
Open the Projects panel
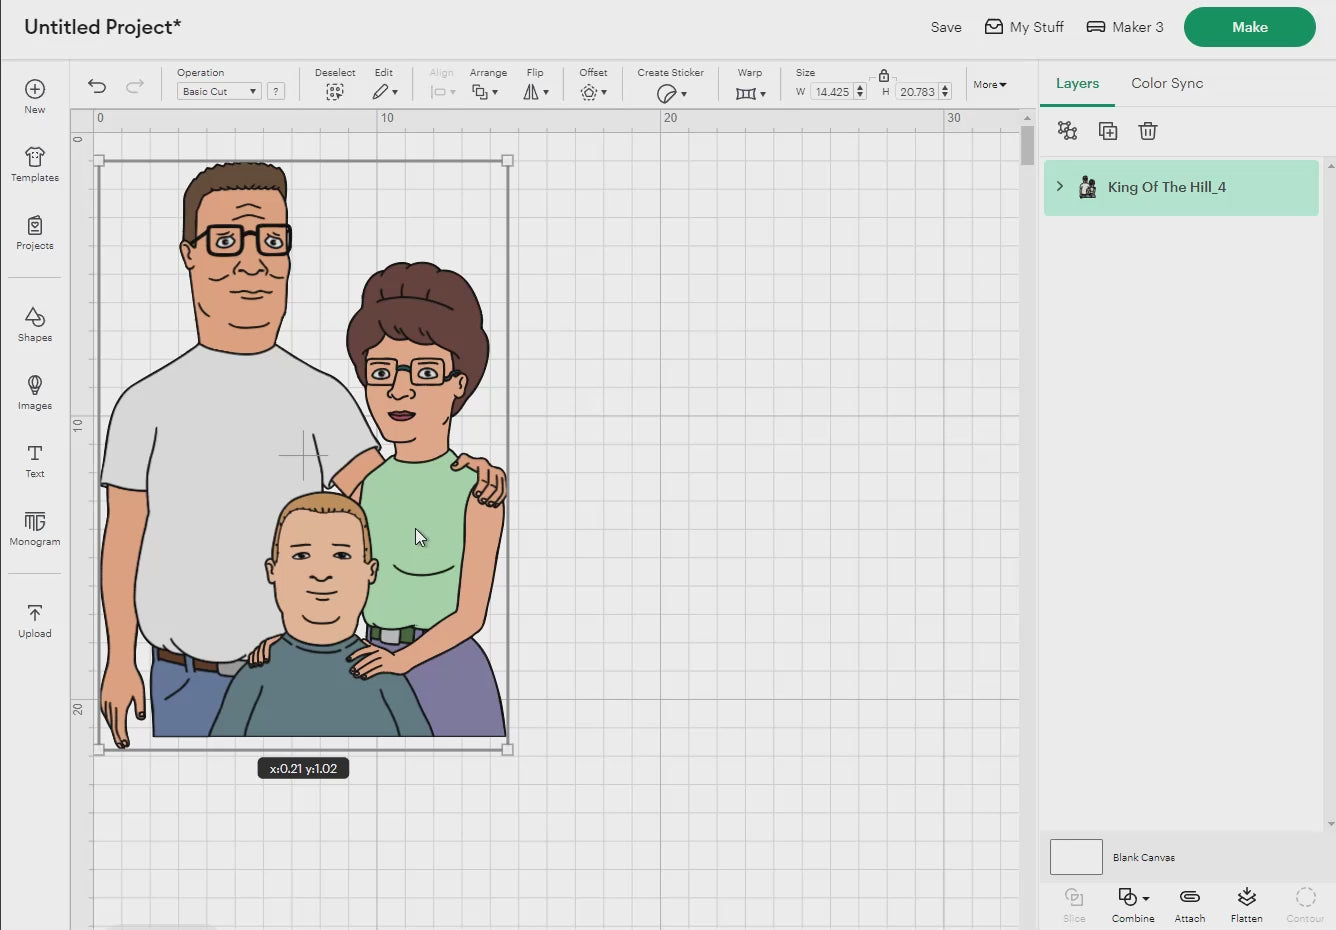[x=35, y=232]
